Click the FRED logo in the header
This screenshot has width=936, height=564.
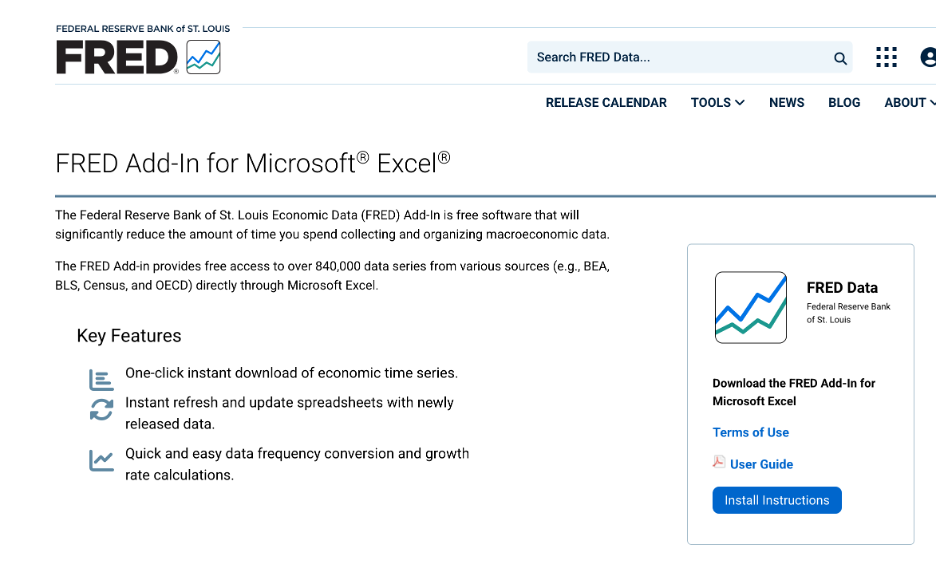point(117,57)
